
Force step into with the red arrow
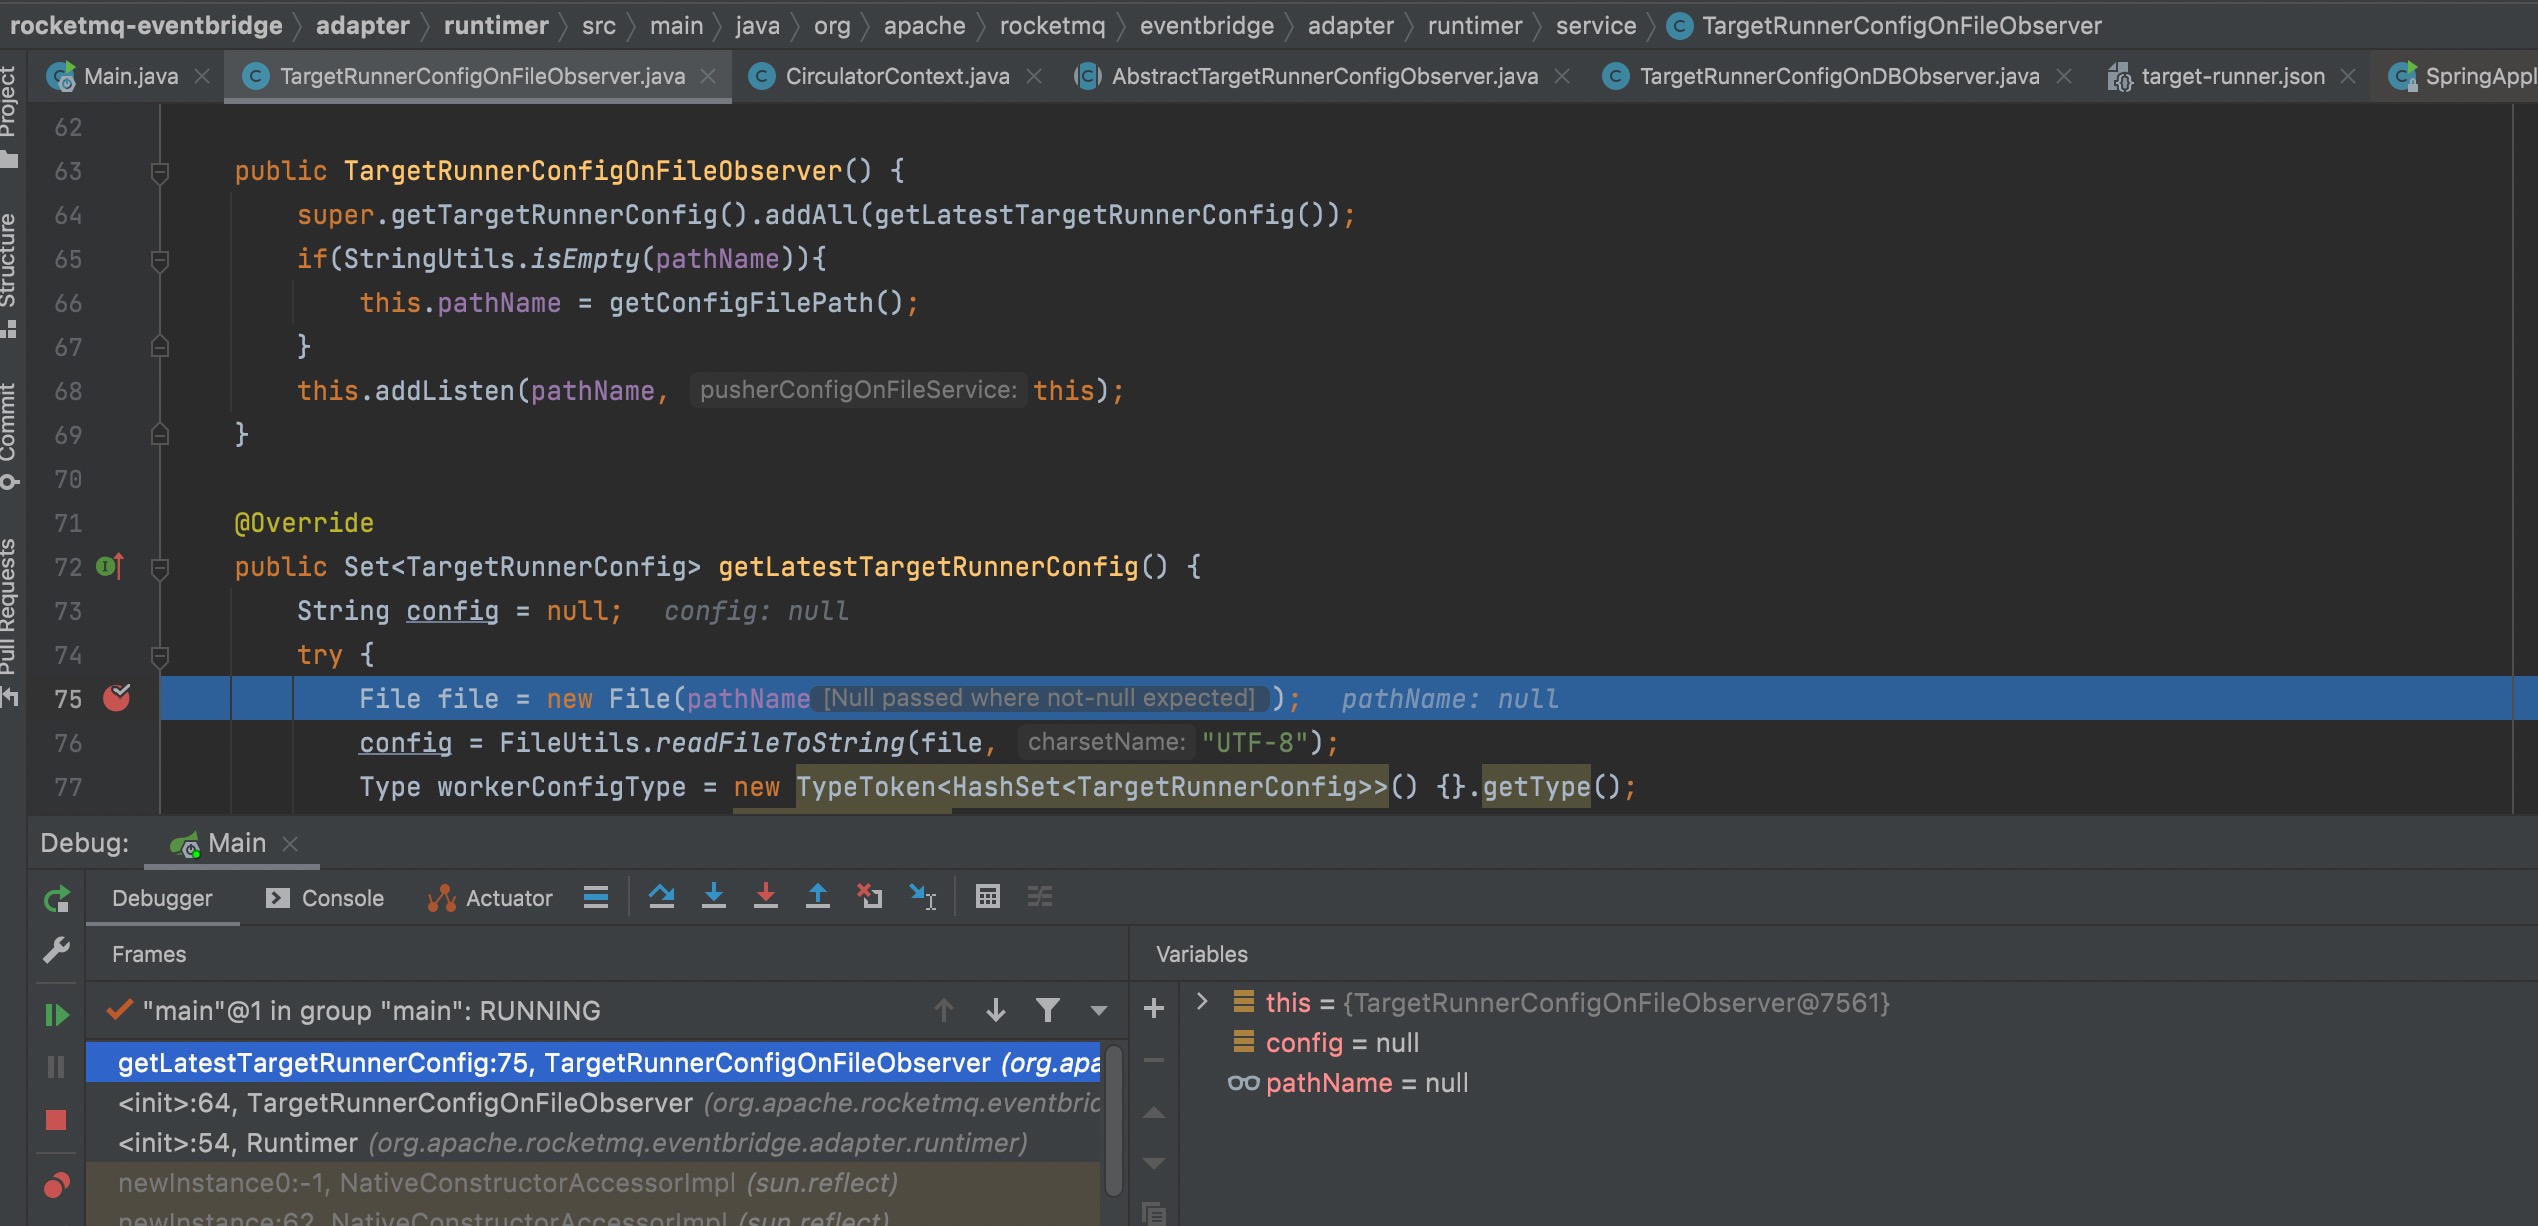[x=766, y=896]
